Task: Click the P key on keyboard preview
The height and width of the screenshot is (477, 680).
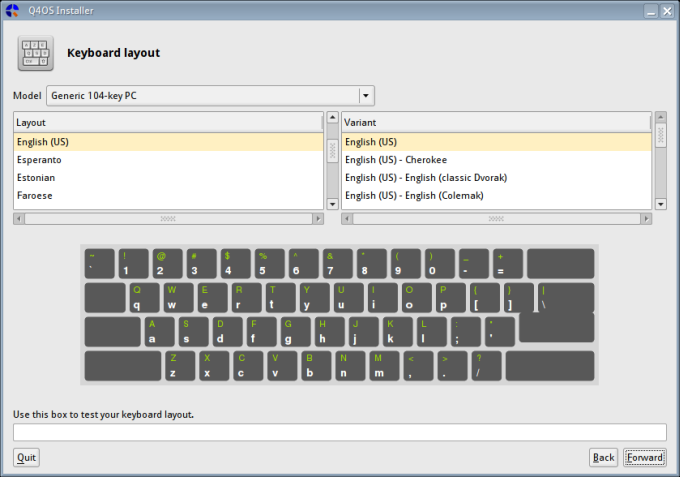Action: [x=451, y=297]
